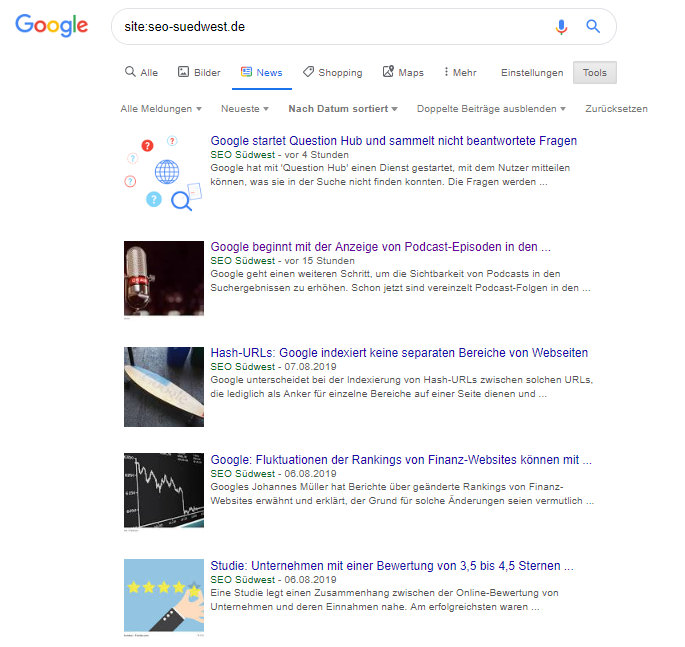Open article about Google Question Hub
Screen dimensions: 685x647
point(394,141)
